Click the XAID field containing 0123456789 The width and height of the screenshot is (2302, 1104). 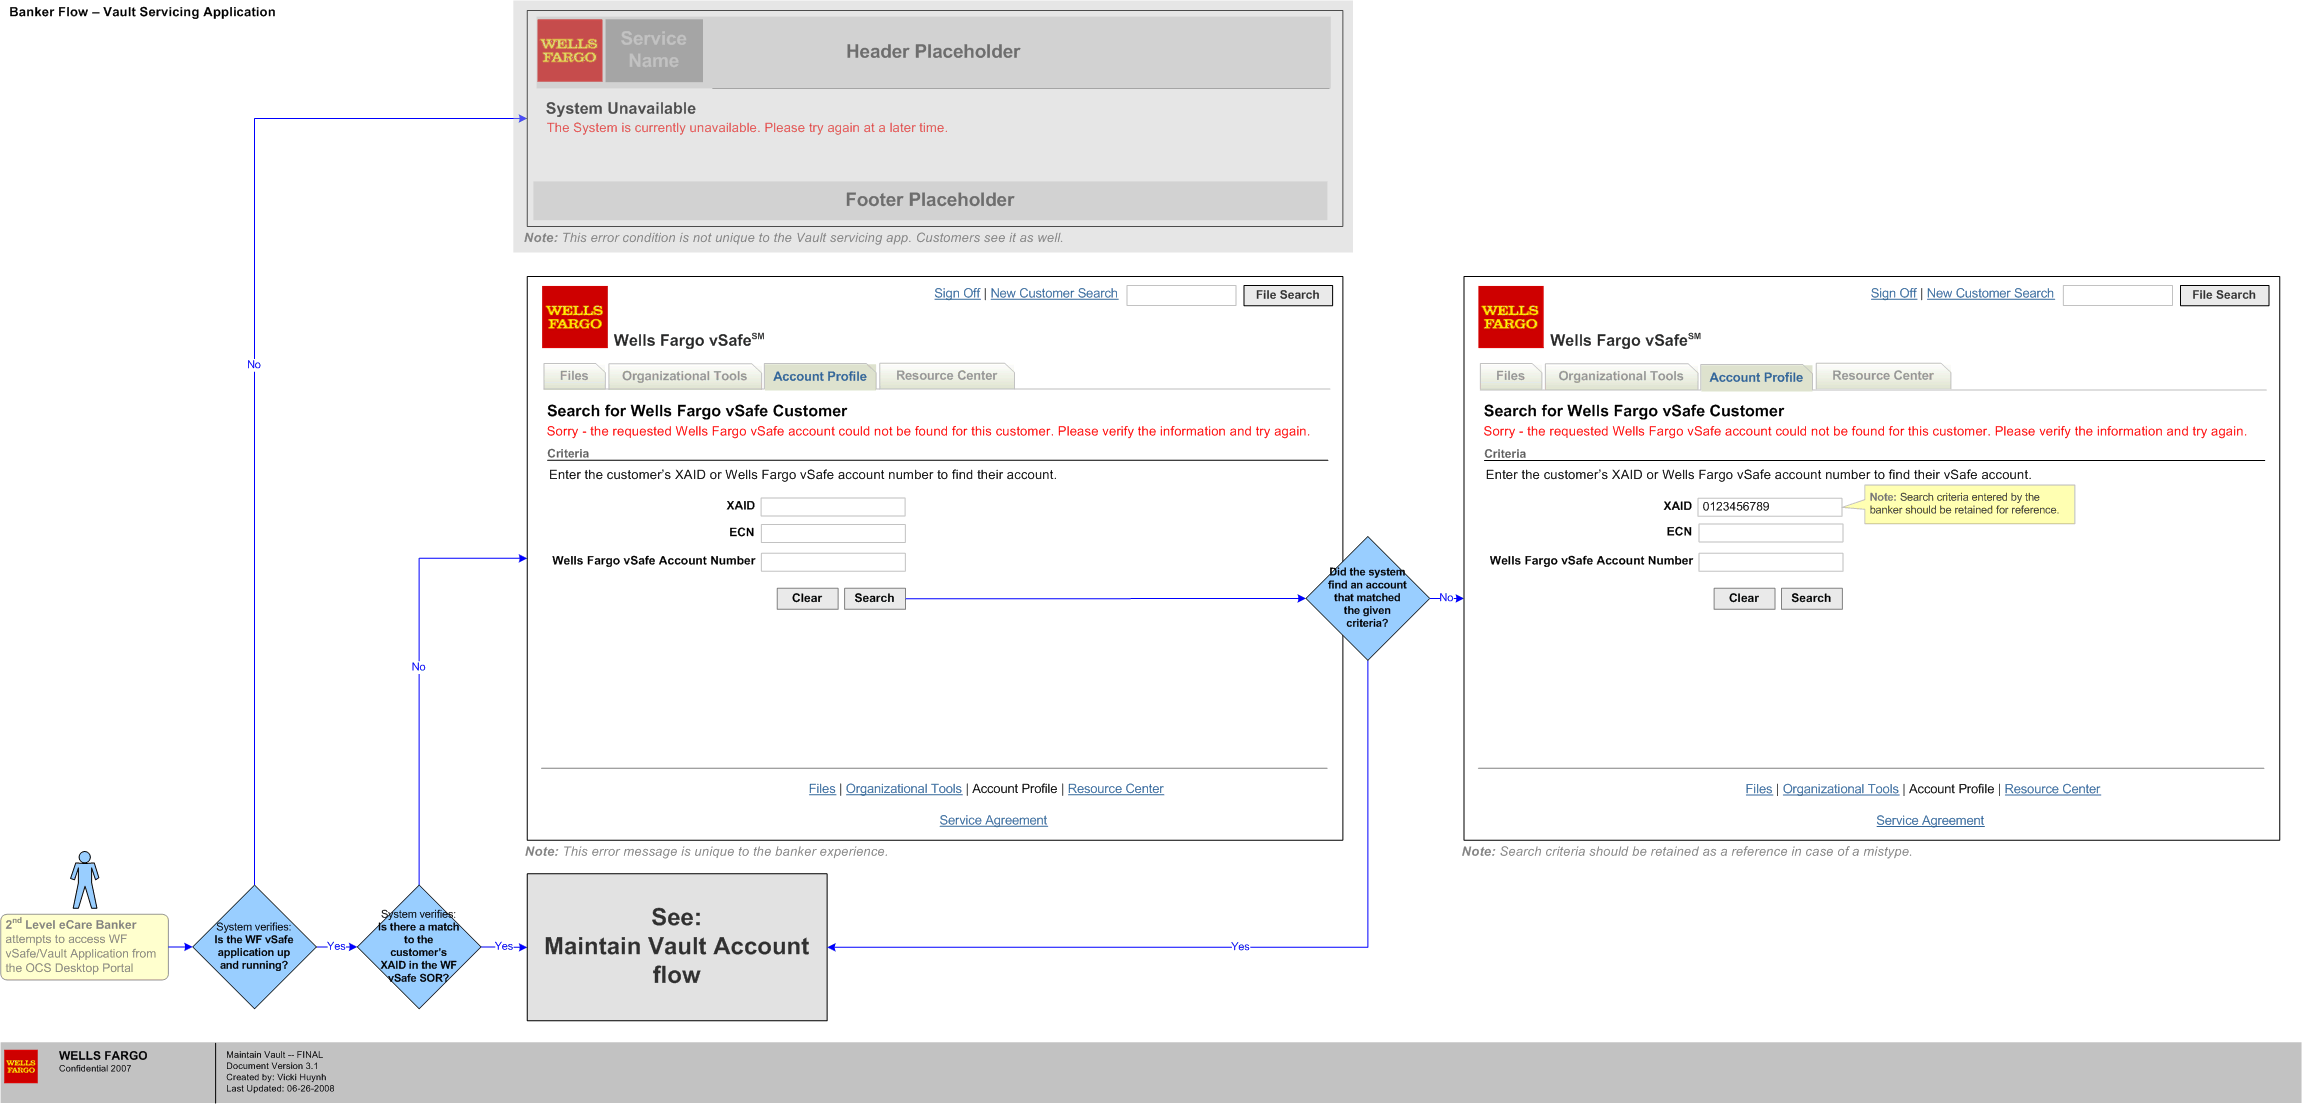click(x=1770, y=506)
